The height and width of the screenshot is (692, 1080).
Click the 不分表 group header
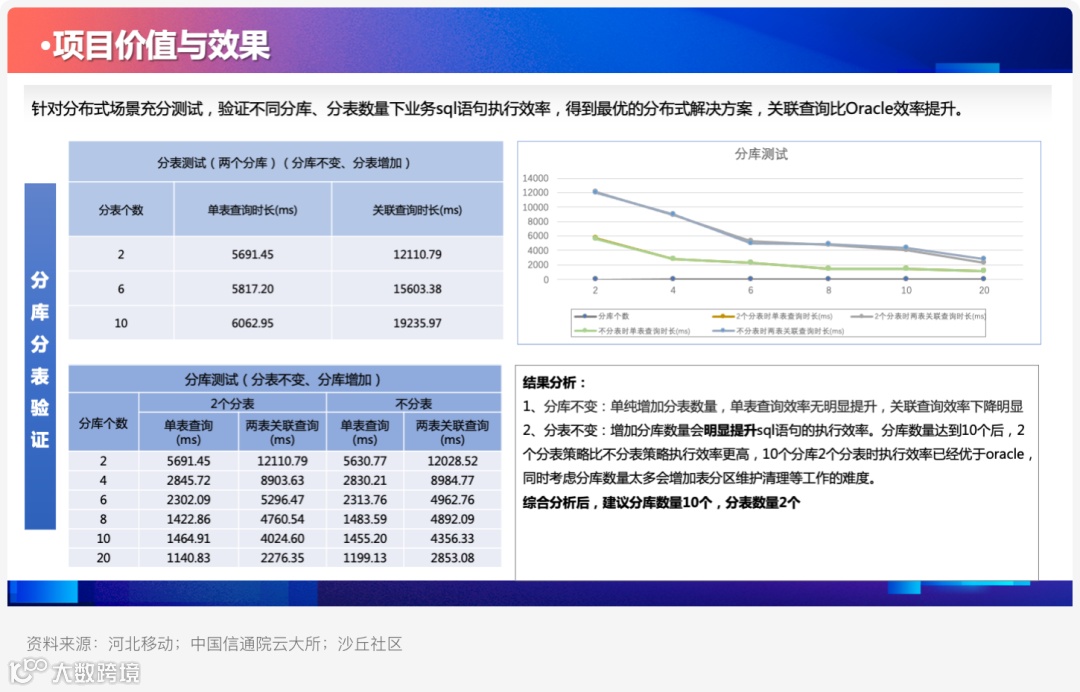(413, 403)
